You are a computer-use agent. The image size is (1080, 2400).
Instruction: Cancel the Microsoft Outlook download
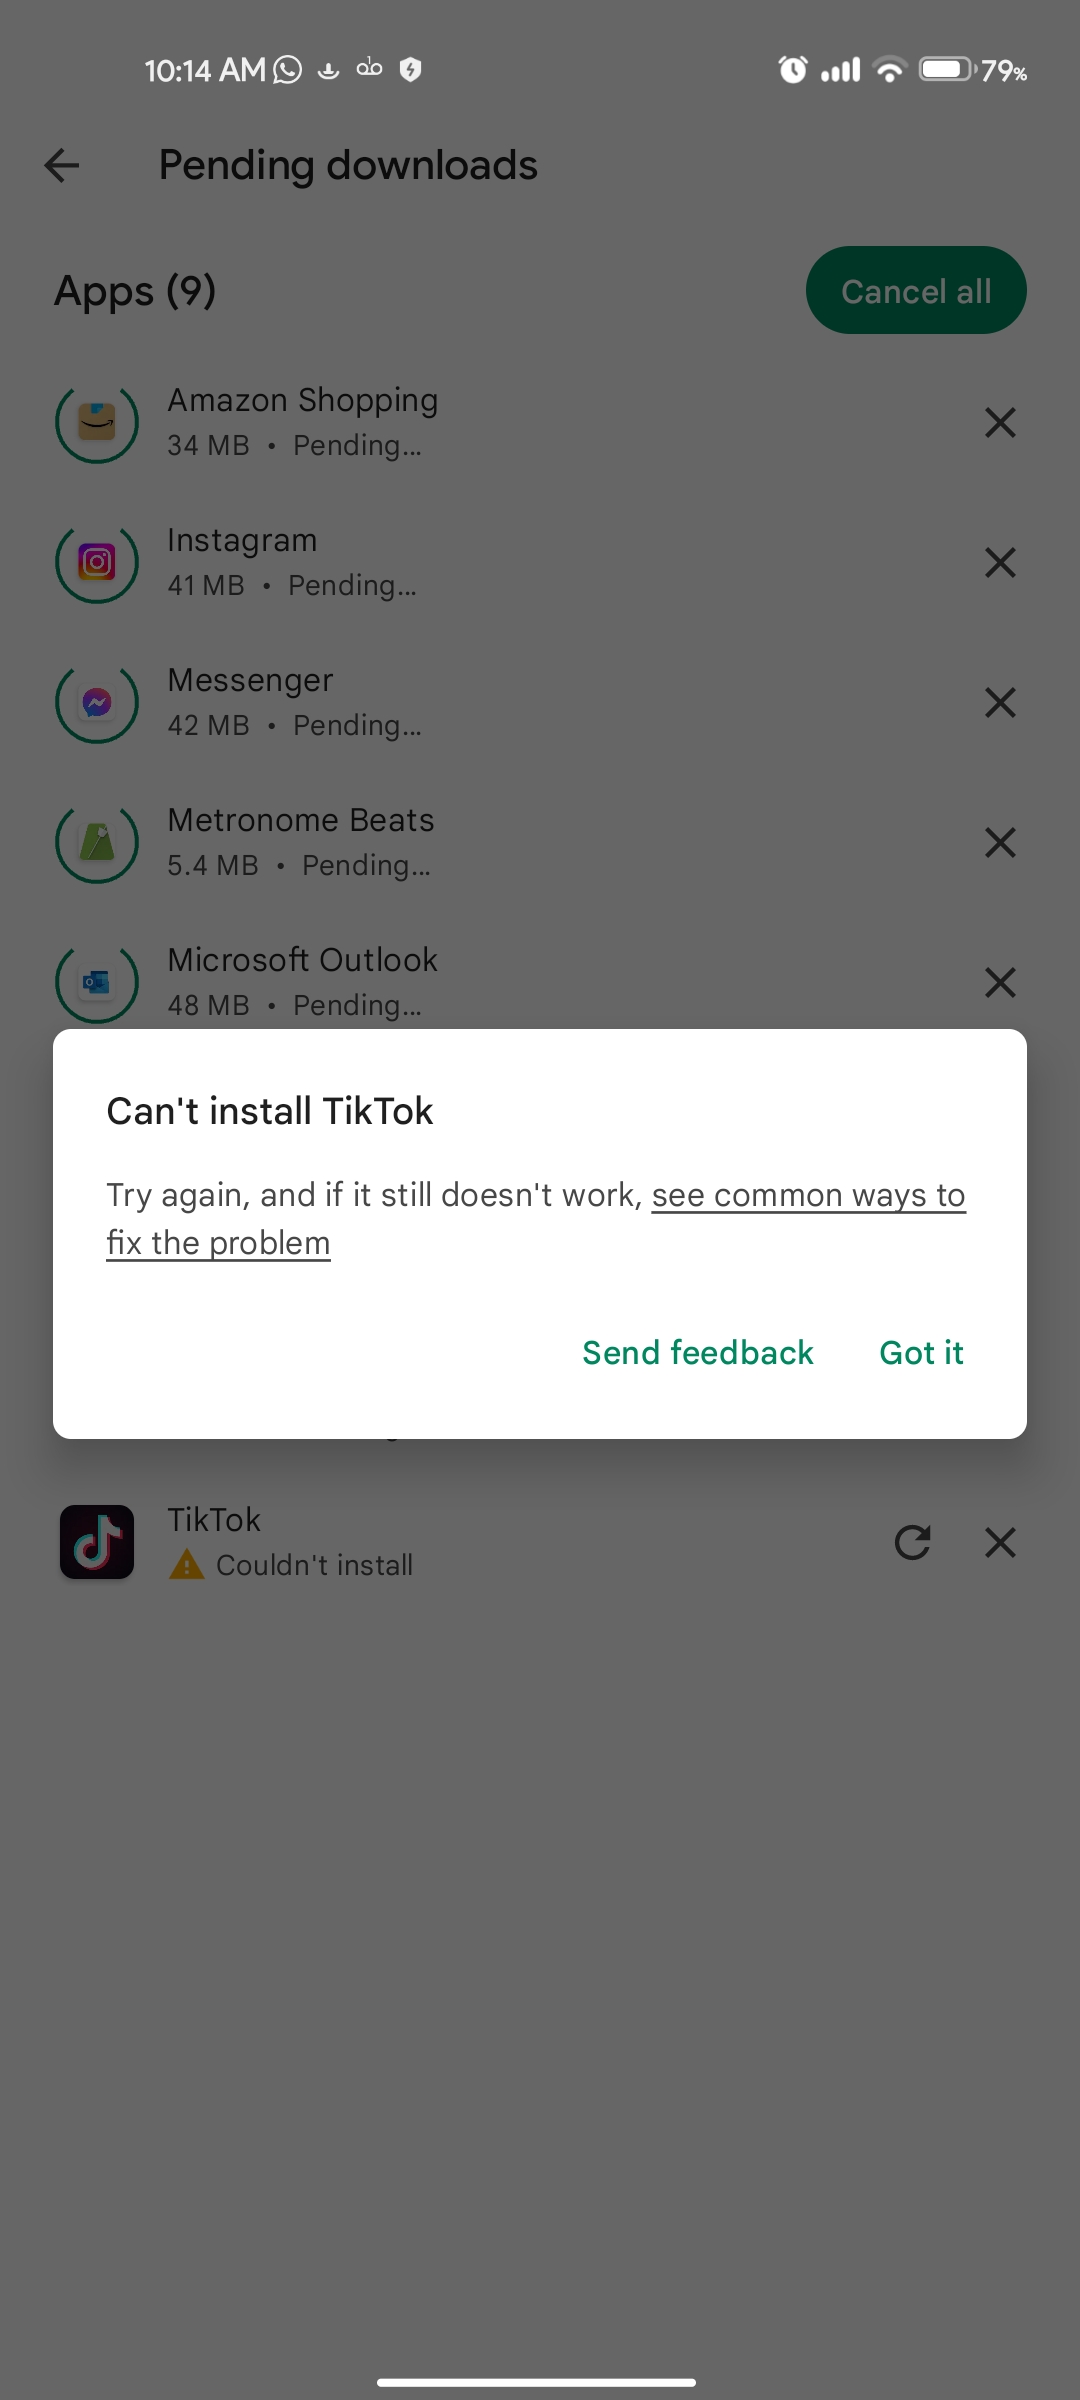pyautogui.click(x=1000, y=982)
